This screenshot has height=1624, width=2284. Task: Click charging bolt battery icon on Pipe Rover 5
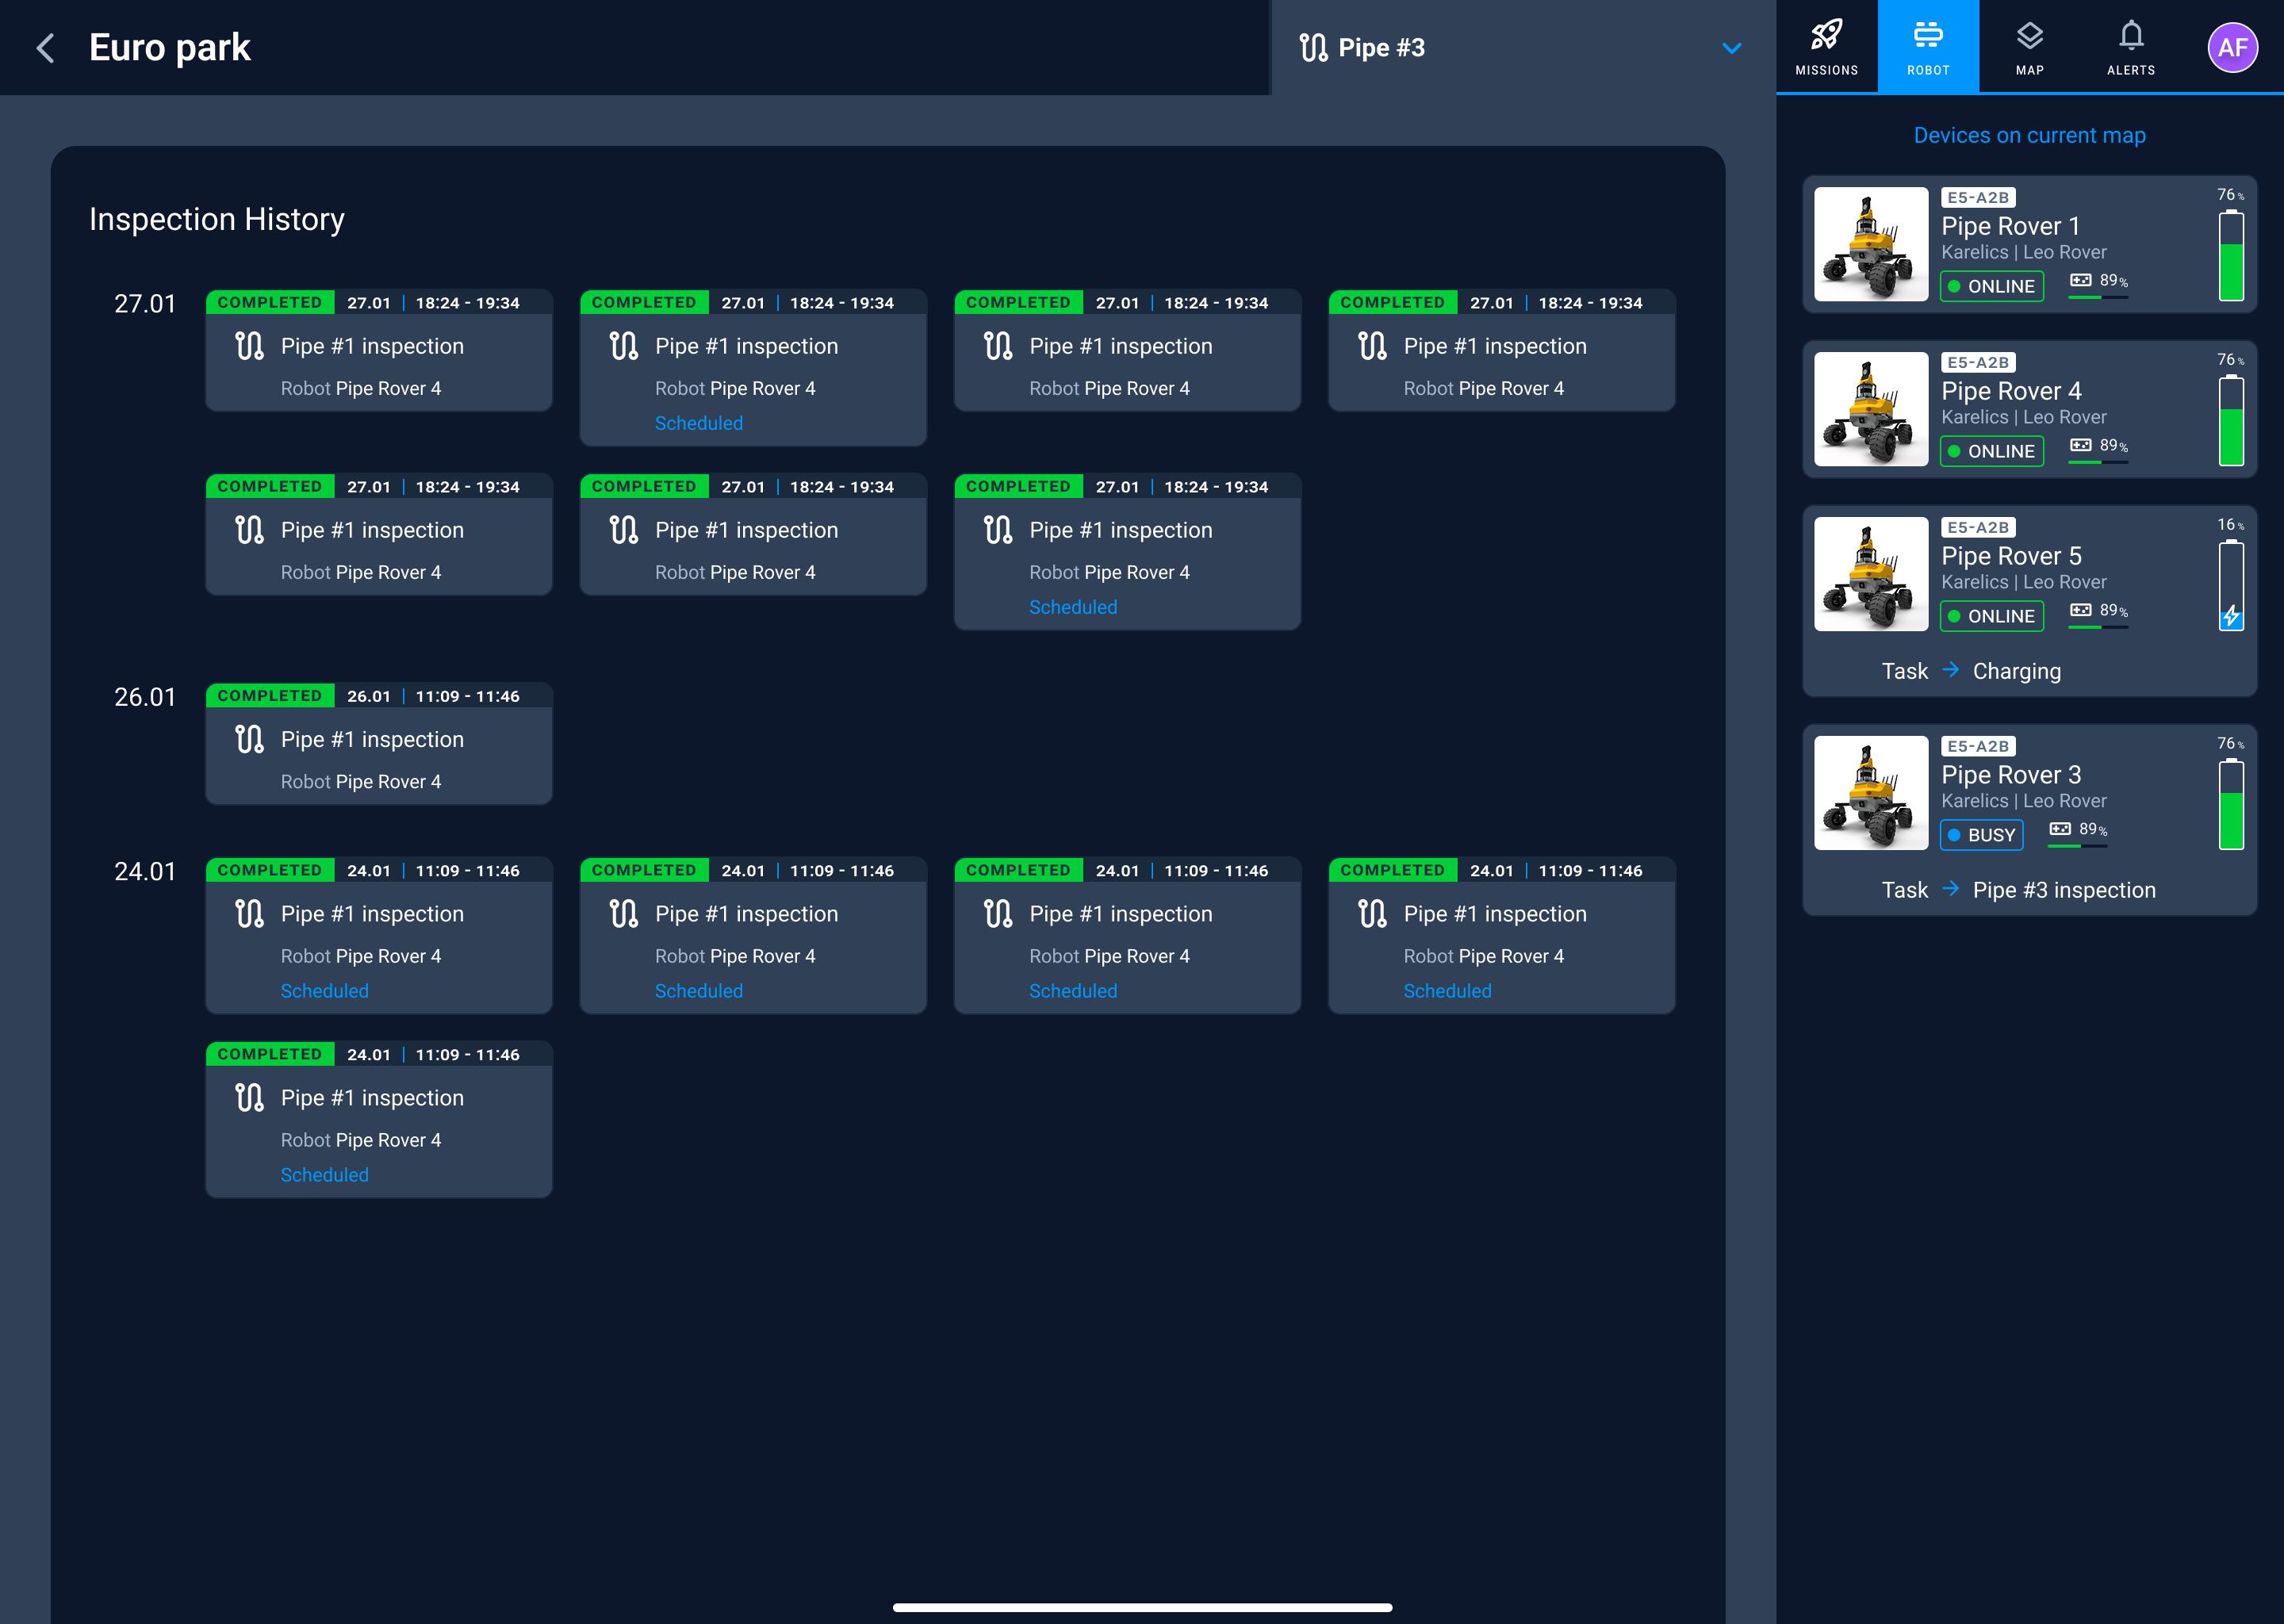(2231, 617)
